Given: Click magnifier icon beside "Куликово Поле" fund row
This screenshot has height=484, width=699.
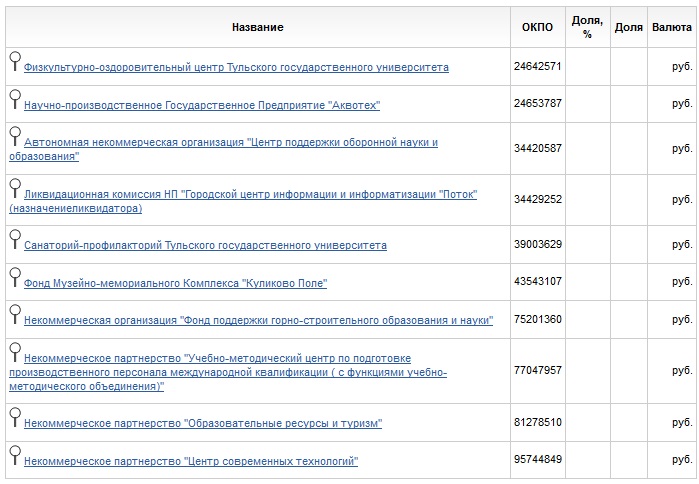Looking at the screenshot, I should coord(14,276).
